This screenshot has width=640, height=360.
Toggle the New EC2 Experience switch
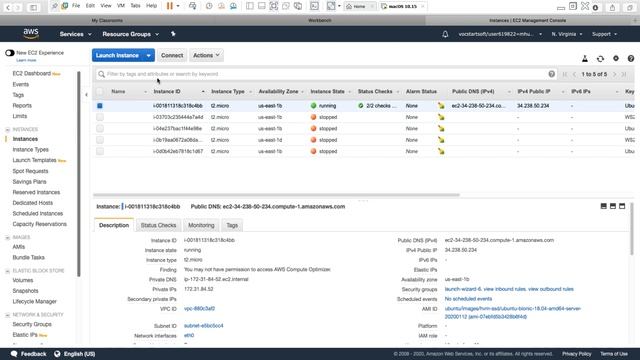pos(10,53)
